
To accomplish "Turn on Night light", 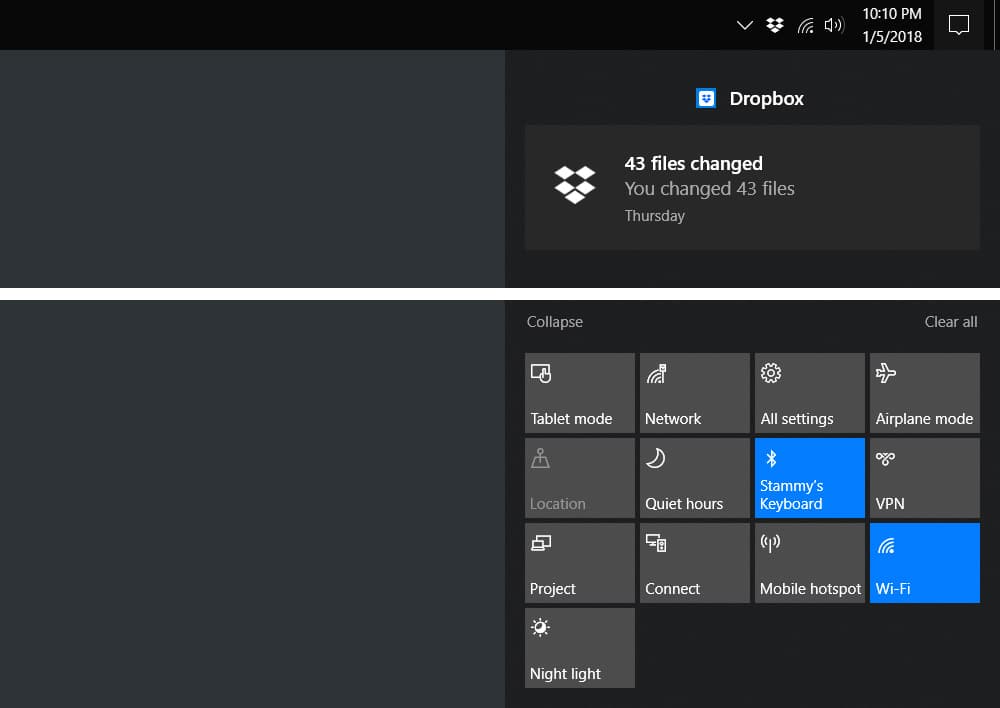I will pos(580,647).
